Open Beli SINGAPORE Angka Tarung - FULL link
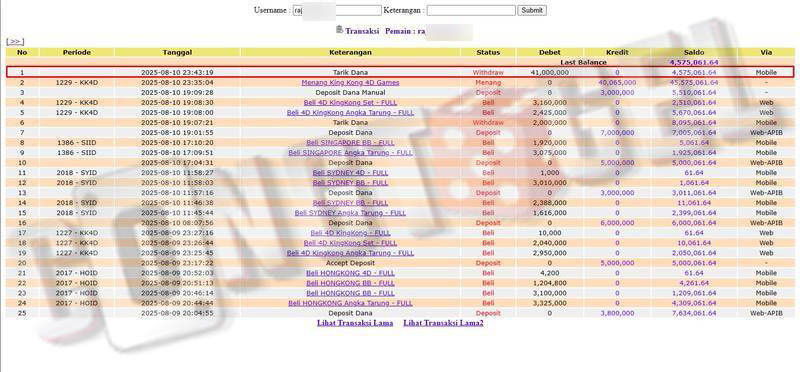The height and width of the screenshot is (372, 800). click(x=351, y=153)
